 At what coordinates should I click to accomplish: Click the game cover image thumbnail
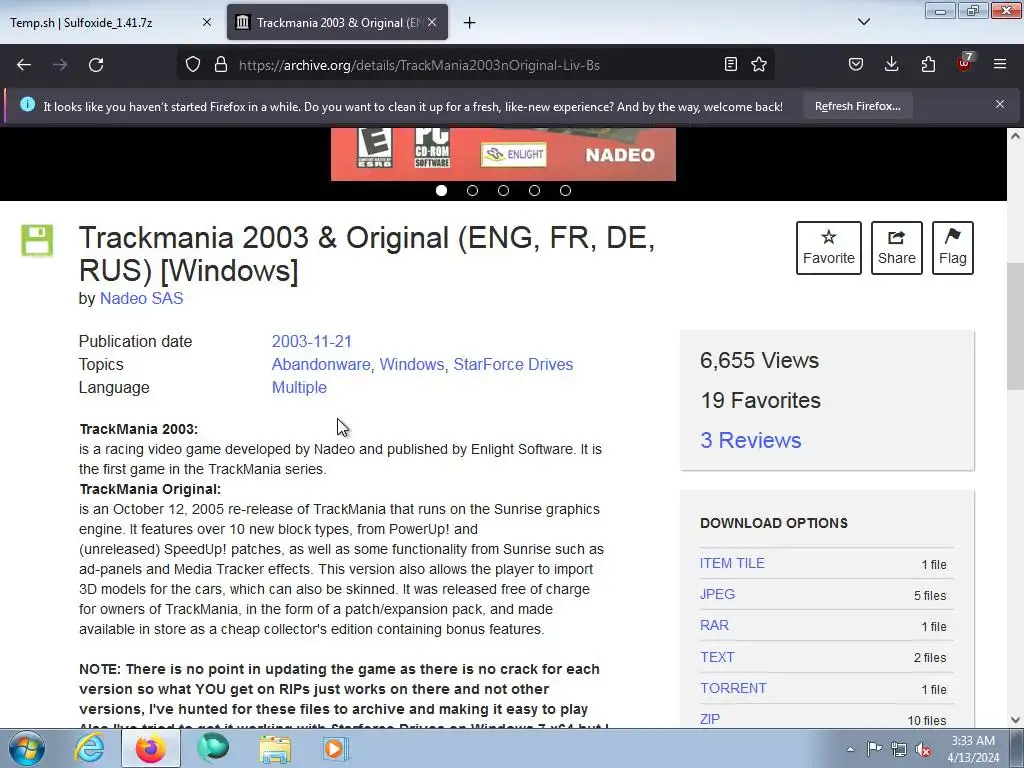tap(503, 154)
